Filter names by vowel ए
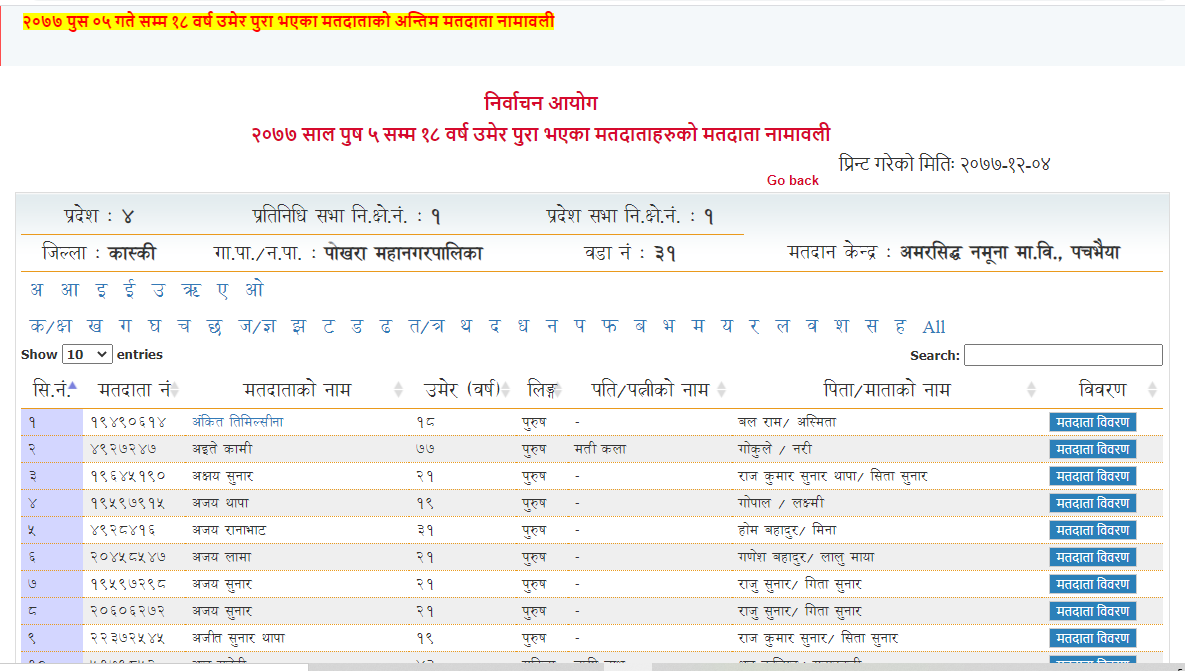This screenshot has width=1185, height=671. point(222,290)
